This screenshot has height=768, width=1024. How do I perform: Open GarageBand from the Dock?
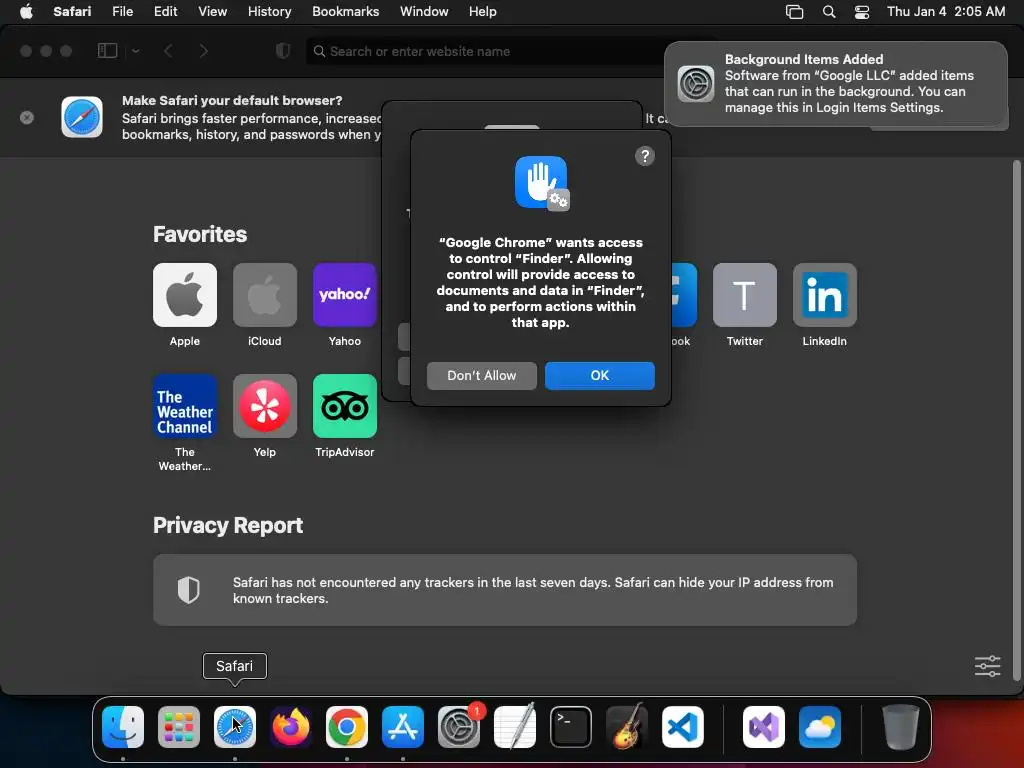coord(627,727)
